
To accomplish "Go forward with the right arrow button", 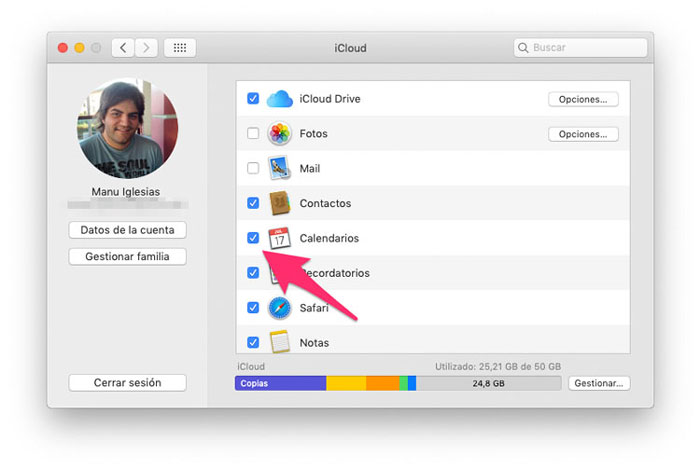I will (146, 48).
